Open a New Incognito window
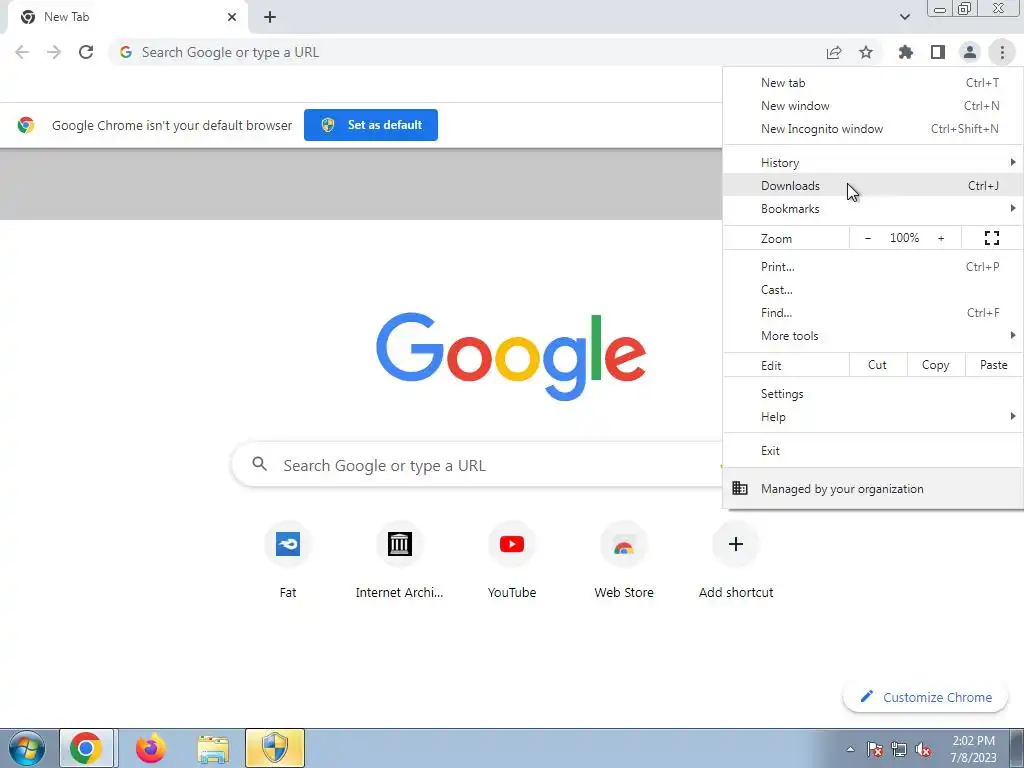The height and width of the screenshot is (768, 1024). (873, 129)
